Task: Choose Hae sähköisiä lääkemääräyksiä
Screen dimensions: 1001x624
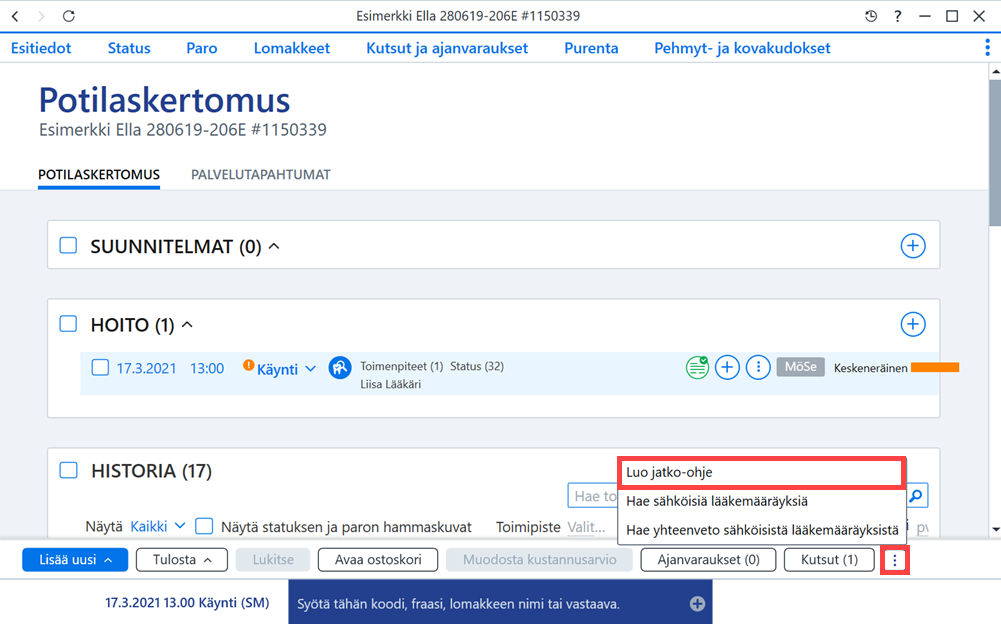Action: tap(762, 501)
